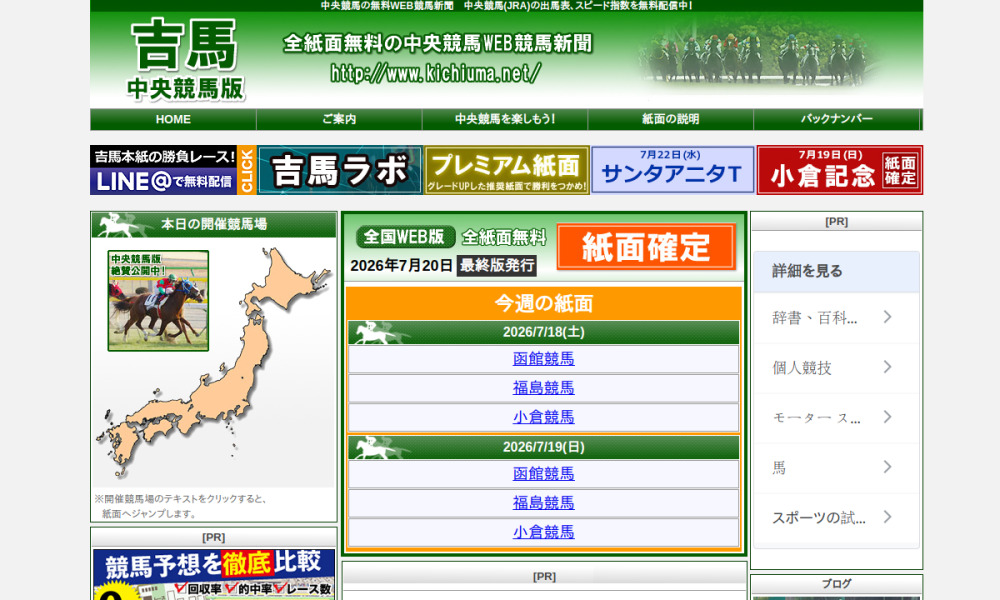This screenshot has height=600, width=1000.
Task: Click the 紙面確定 orange button
Action: [647, 247]
